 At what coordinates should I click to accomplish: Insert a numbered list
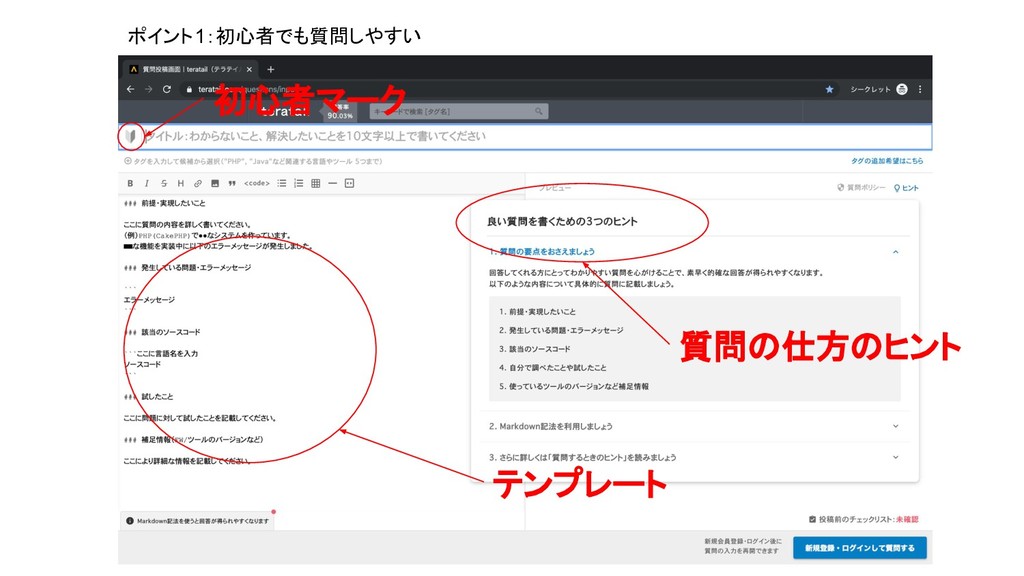point(298,184)
